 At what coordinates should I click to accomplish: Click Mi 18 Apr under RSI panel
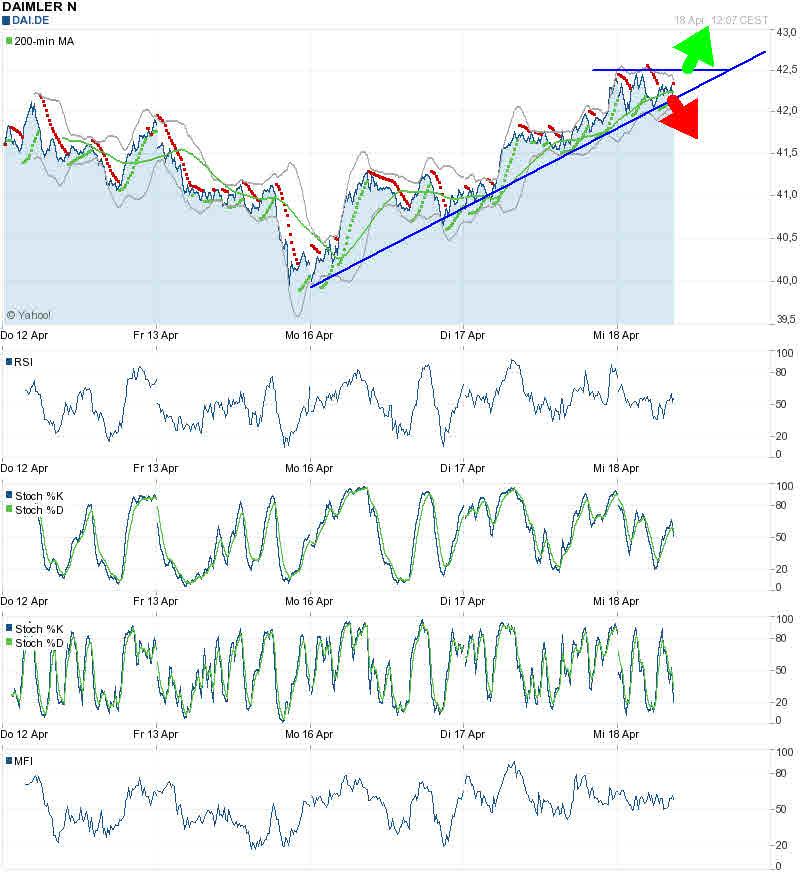(616, 468)
